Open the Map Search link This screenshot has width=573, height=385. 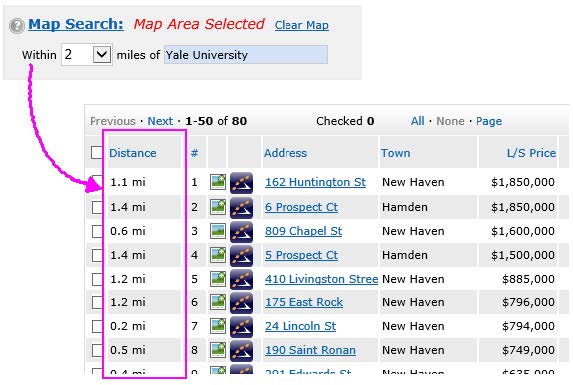click(x=76, y=24)
